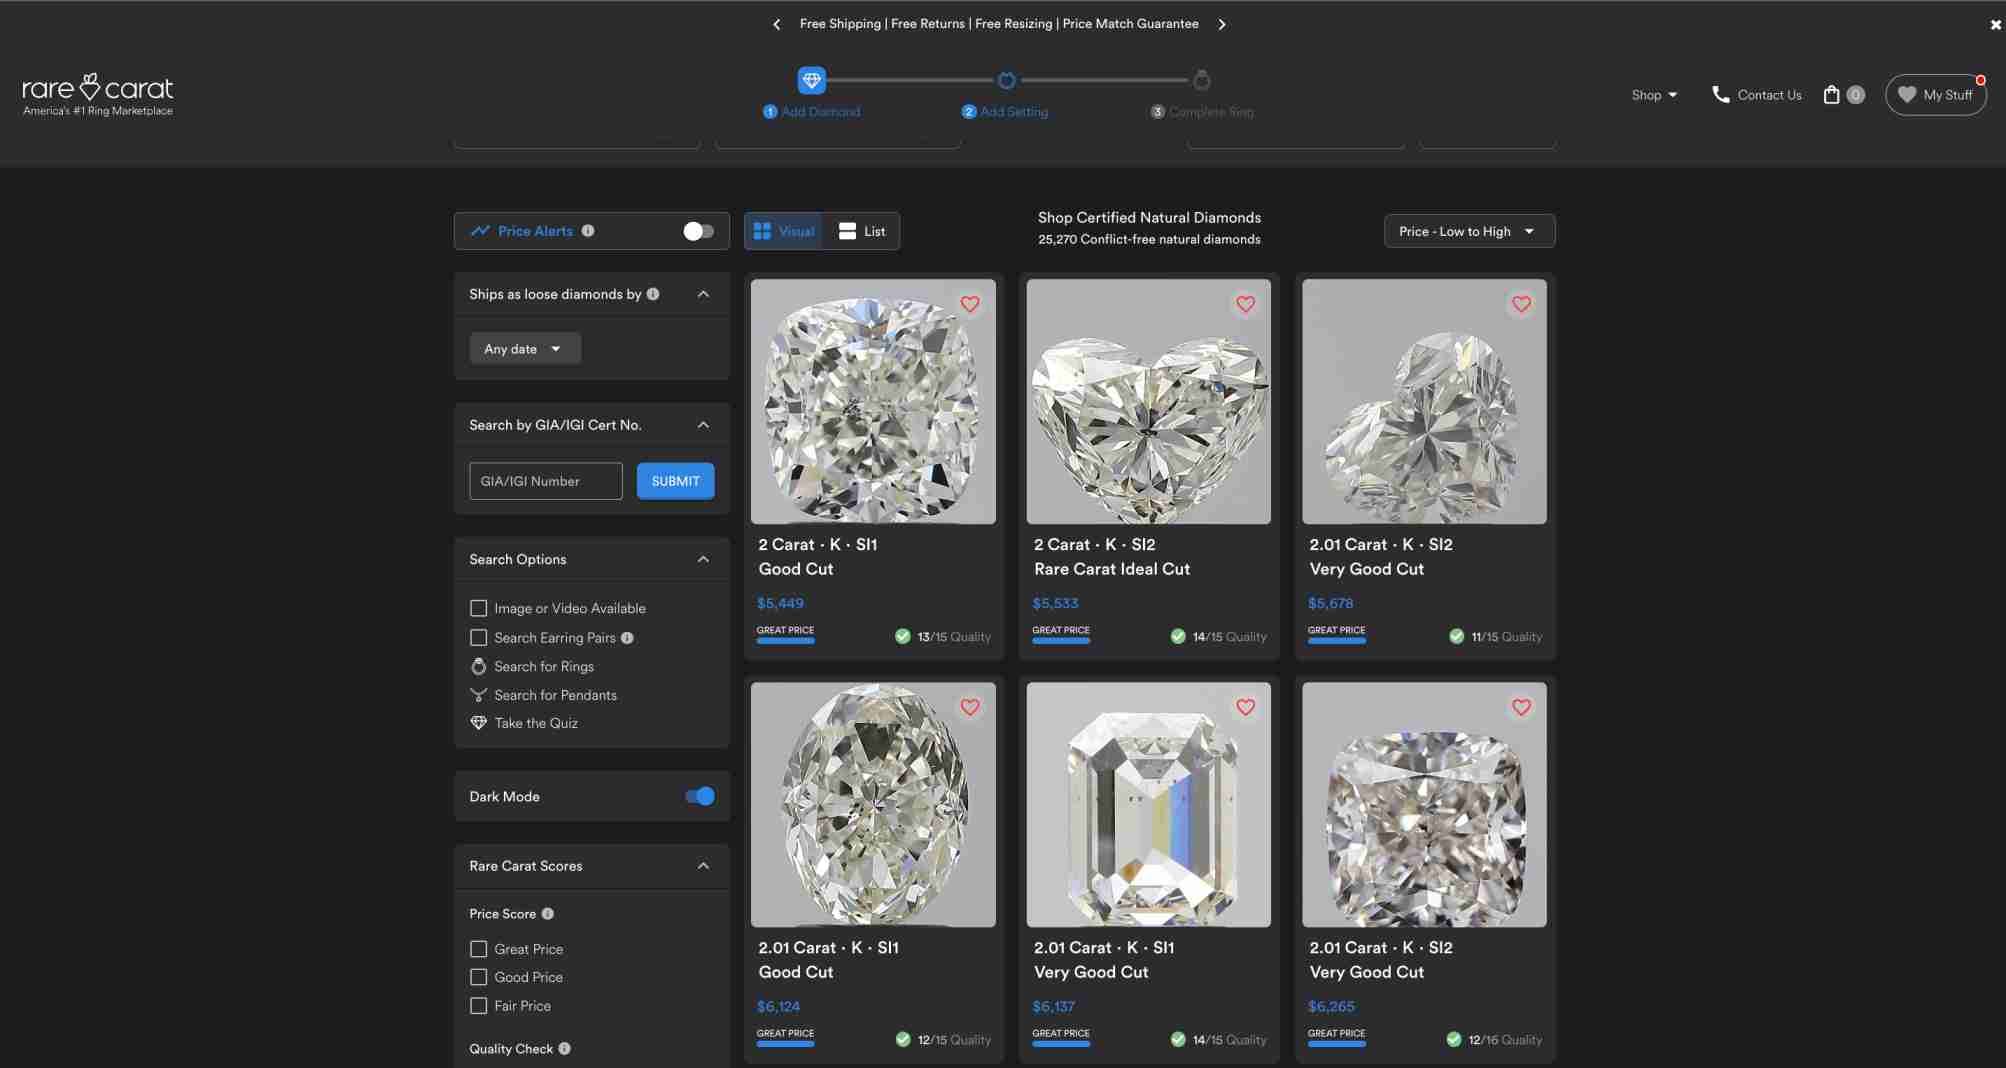Open Search for Pendants link
This screenshot has width=2006, height=1068.
click(555, 695)
